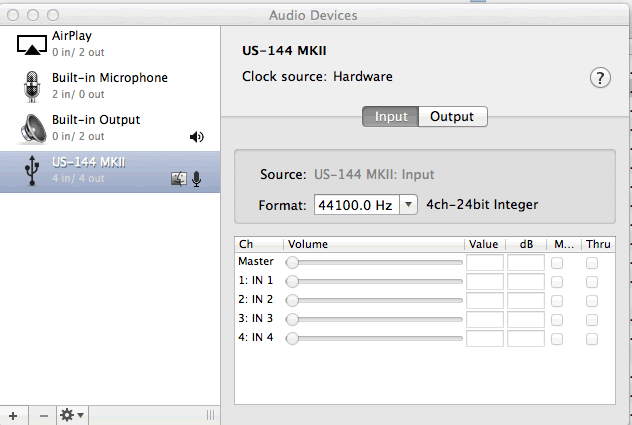632x425 pixels.
Task: Click 'Clock source: Hardware' text
Action: tap(317, 77)
